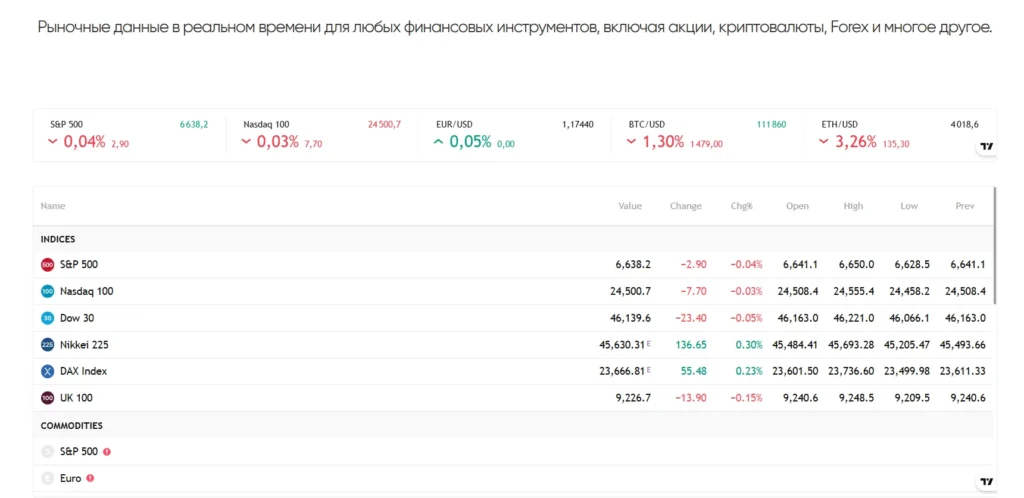
Task: Click the UK 100 change percent −0.15%
Action: pyautogui.click(x=746, y=398)
